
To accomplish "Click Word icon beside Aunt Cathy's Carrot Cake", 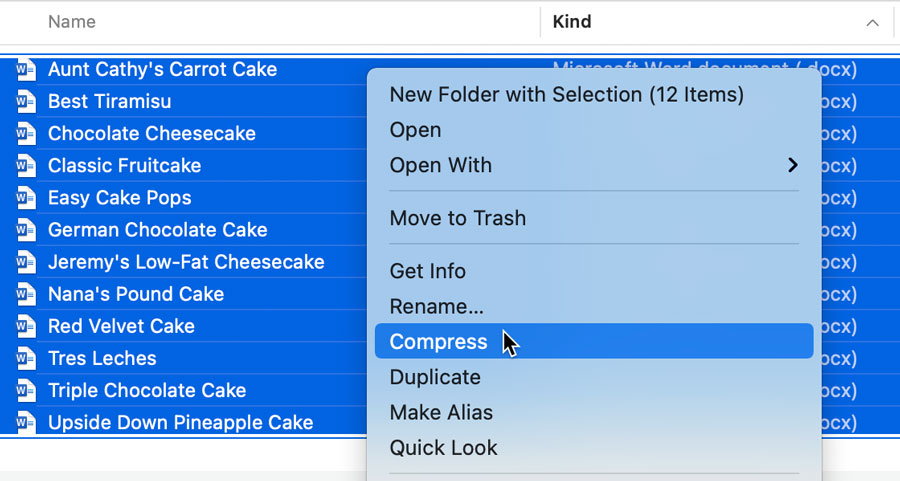I will [26, 70].
